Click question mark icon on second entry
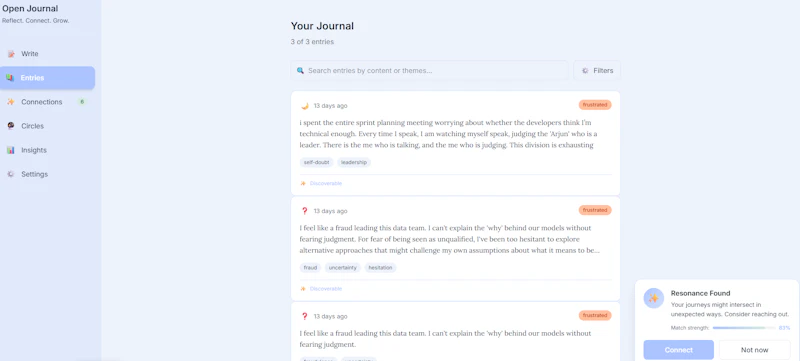 coord(305,211)
